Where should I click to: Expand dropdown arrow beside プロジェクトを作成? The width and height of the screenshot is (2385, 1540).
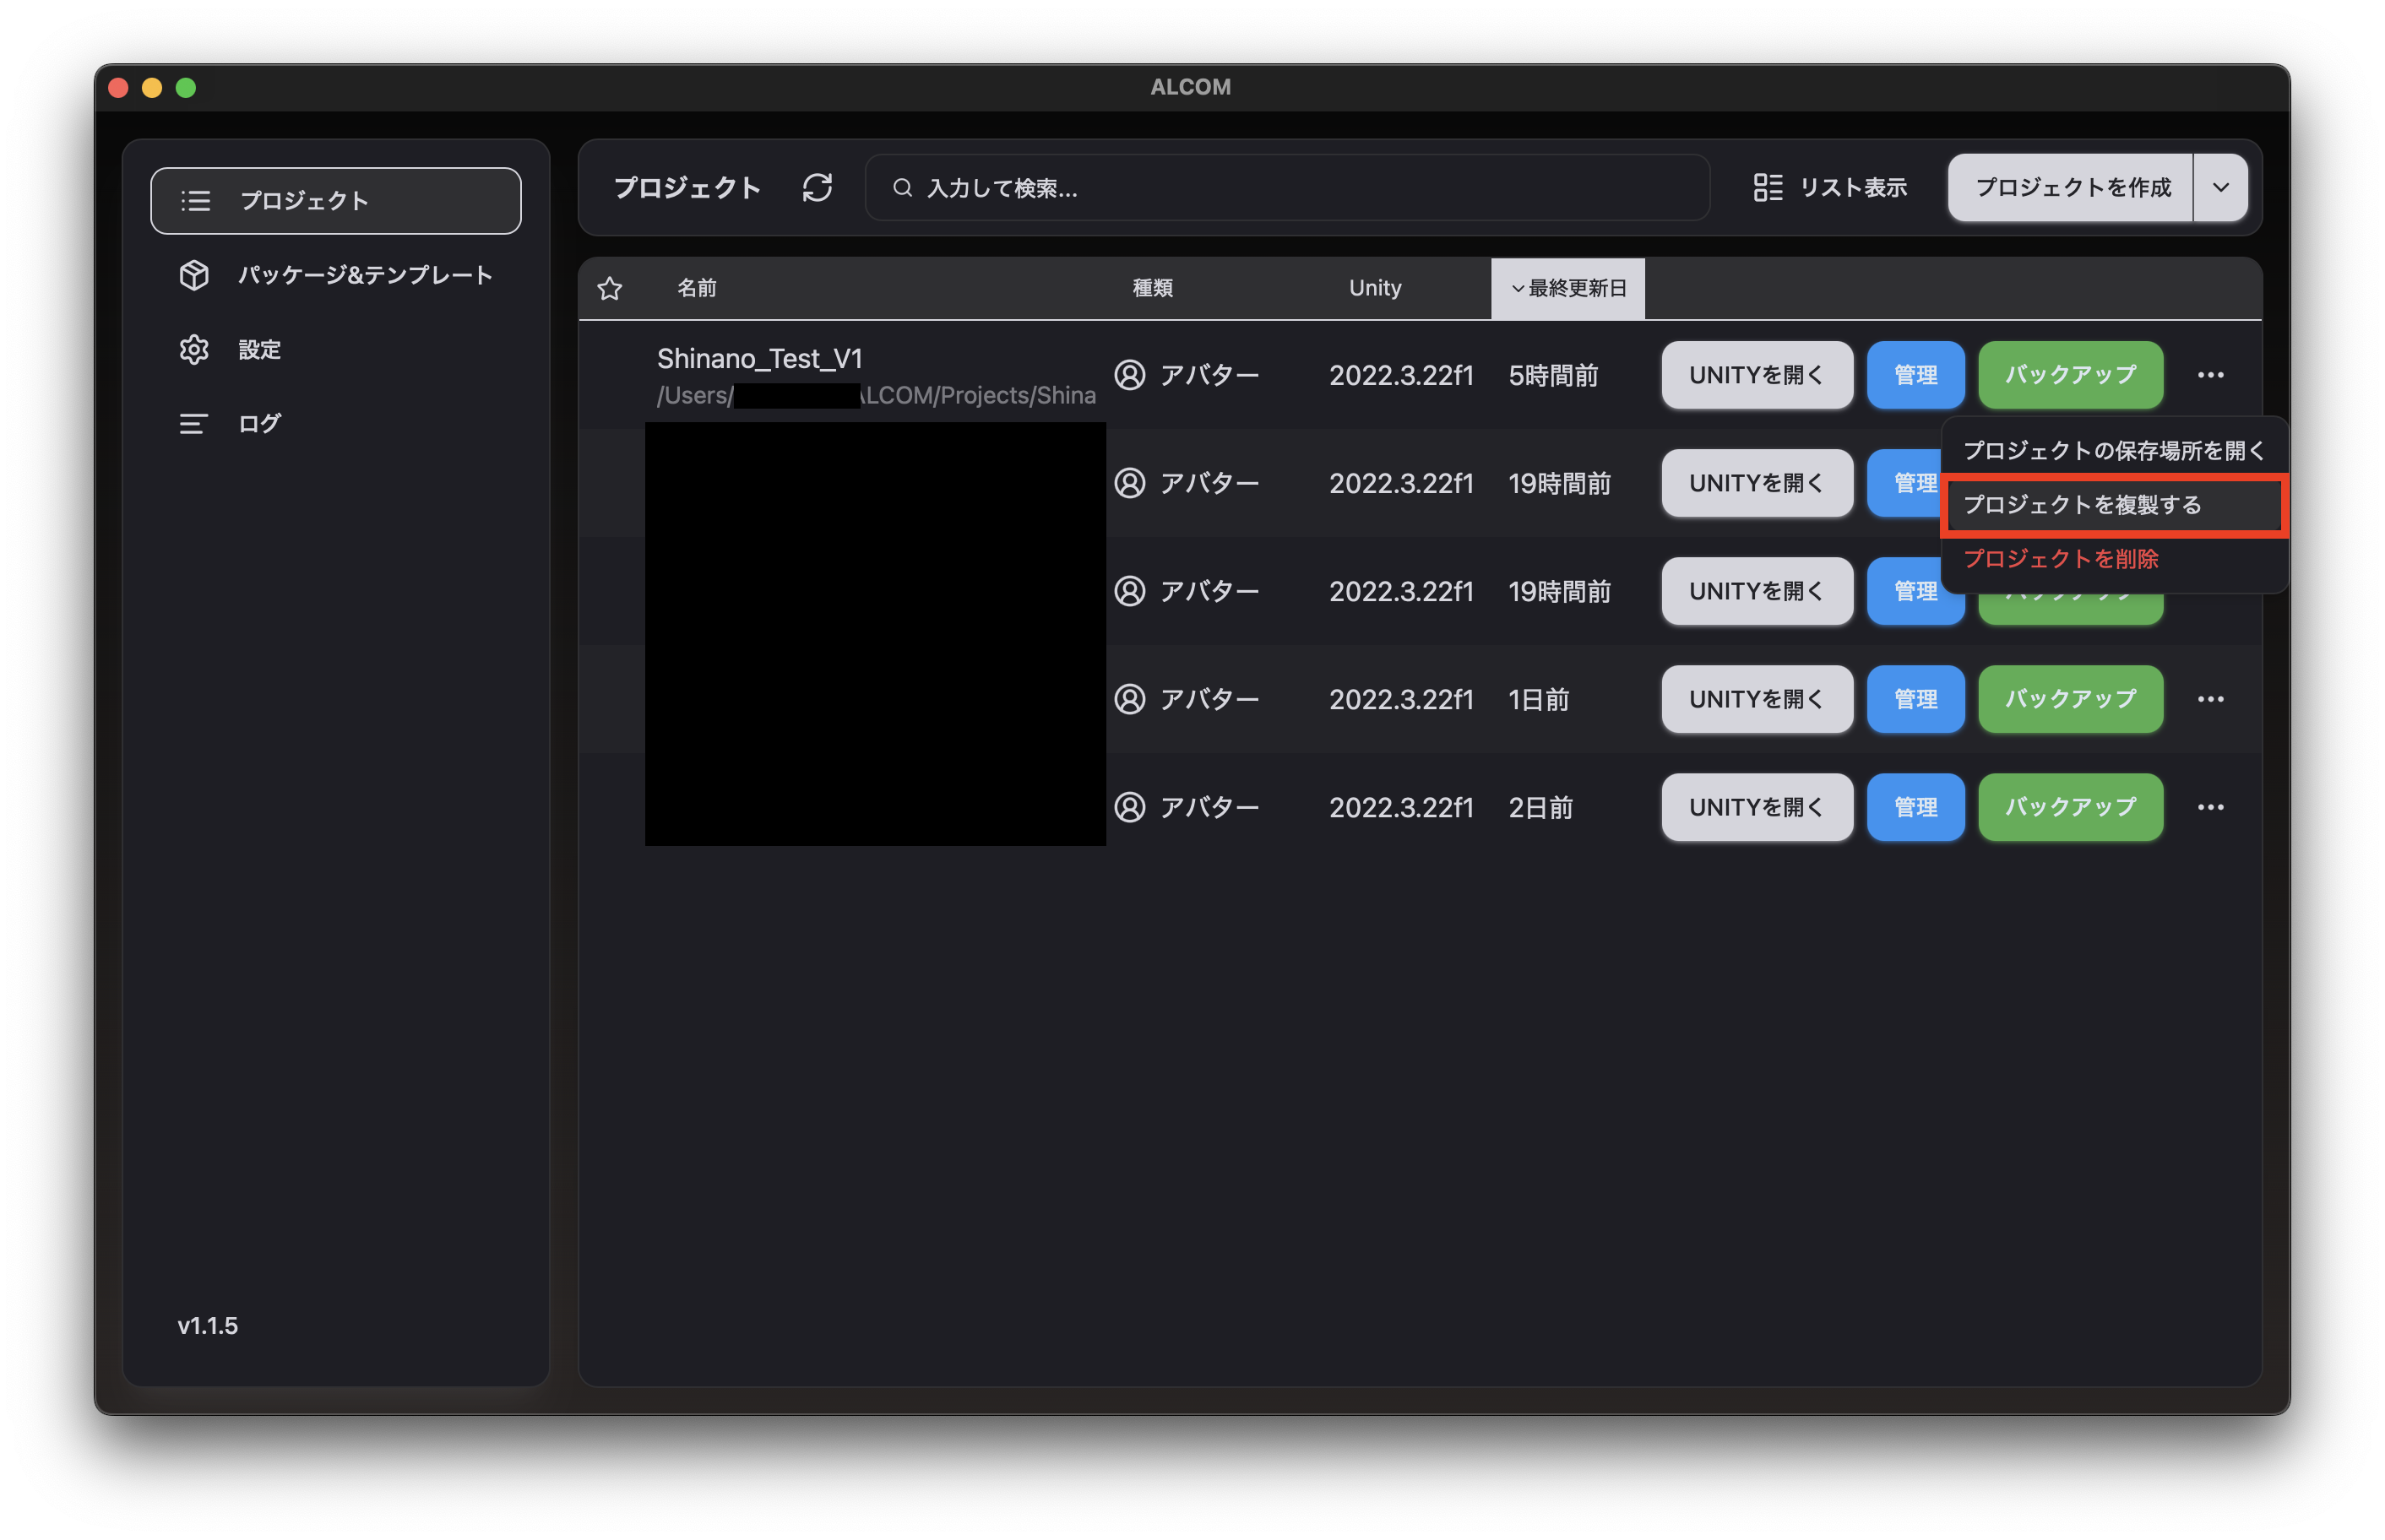(2220, 187)
